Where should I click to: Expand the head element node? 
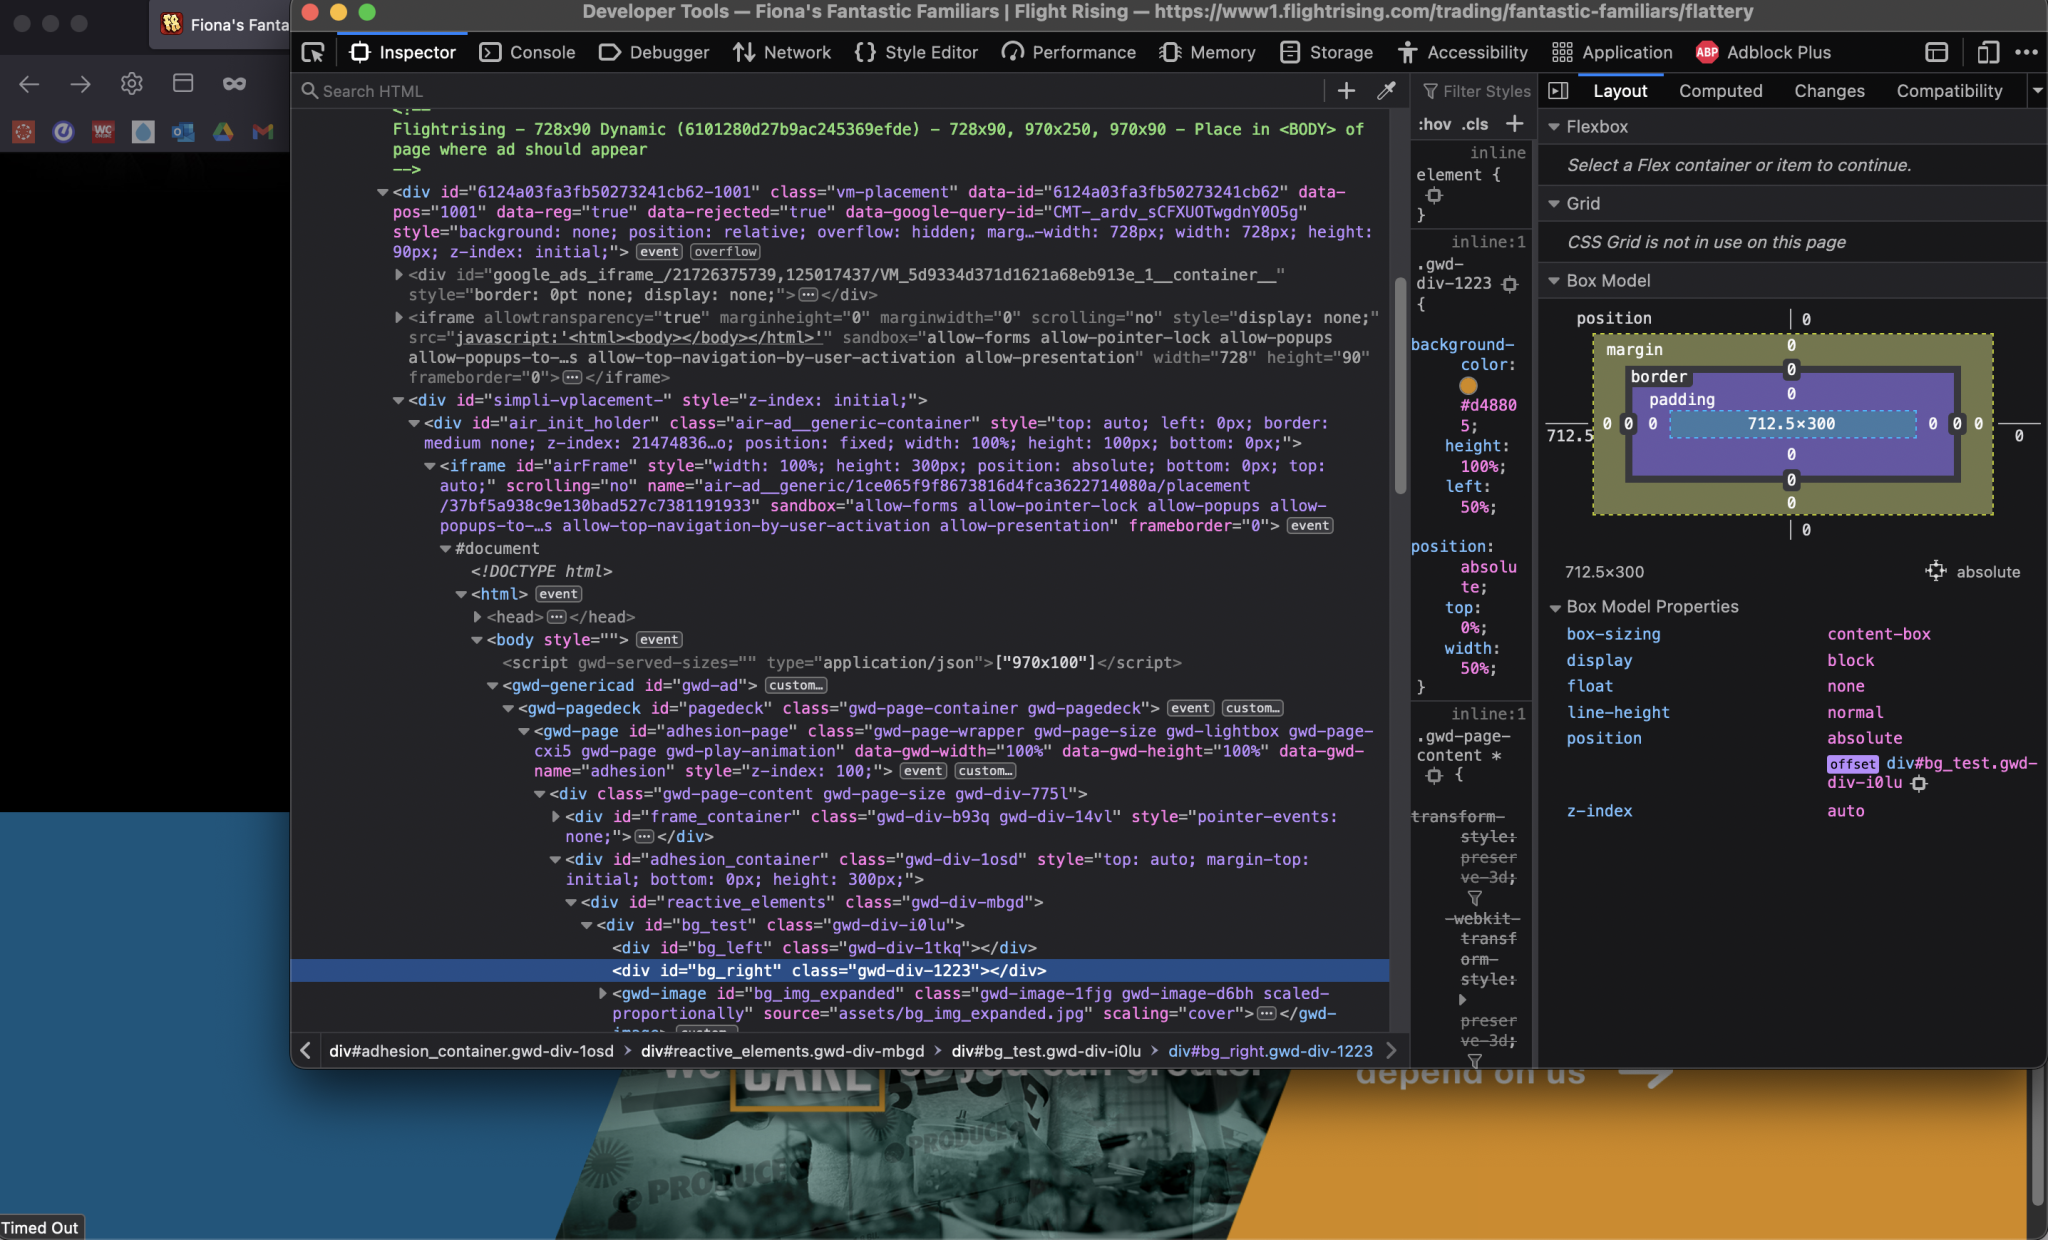point(477,617)
